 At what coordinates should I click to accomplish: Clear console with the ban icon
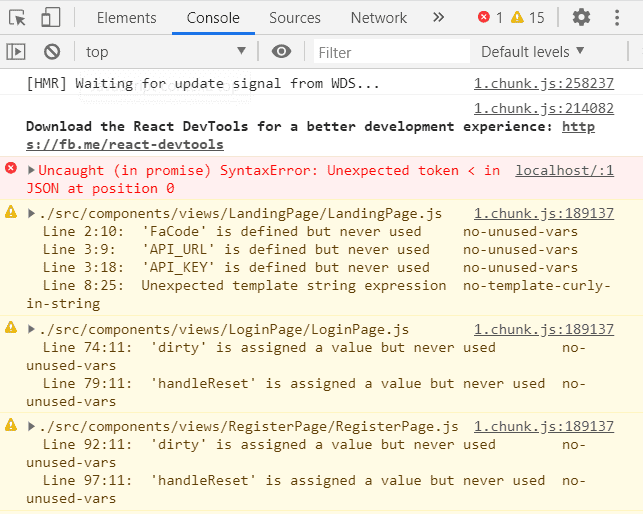(x=52, y=52)
